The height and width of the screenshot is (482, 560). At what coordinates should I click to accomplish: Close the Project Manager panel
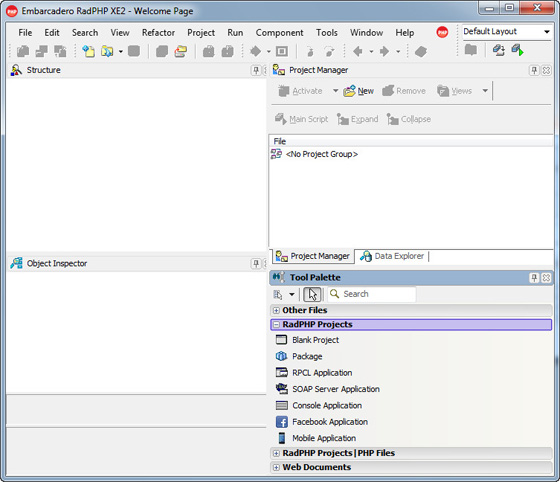pyautogui.click(x=546, y=70)
